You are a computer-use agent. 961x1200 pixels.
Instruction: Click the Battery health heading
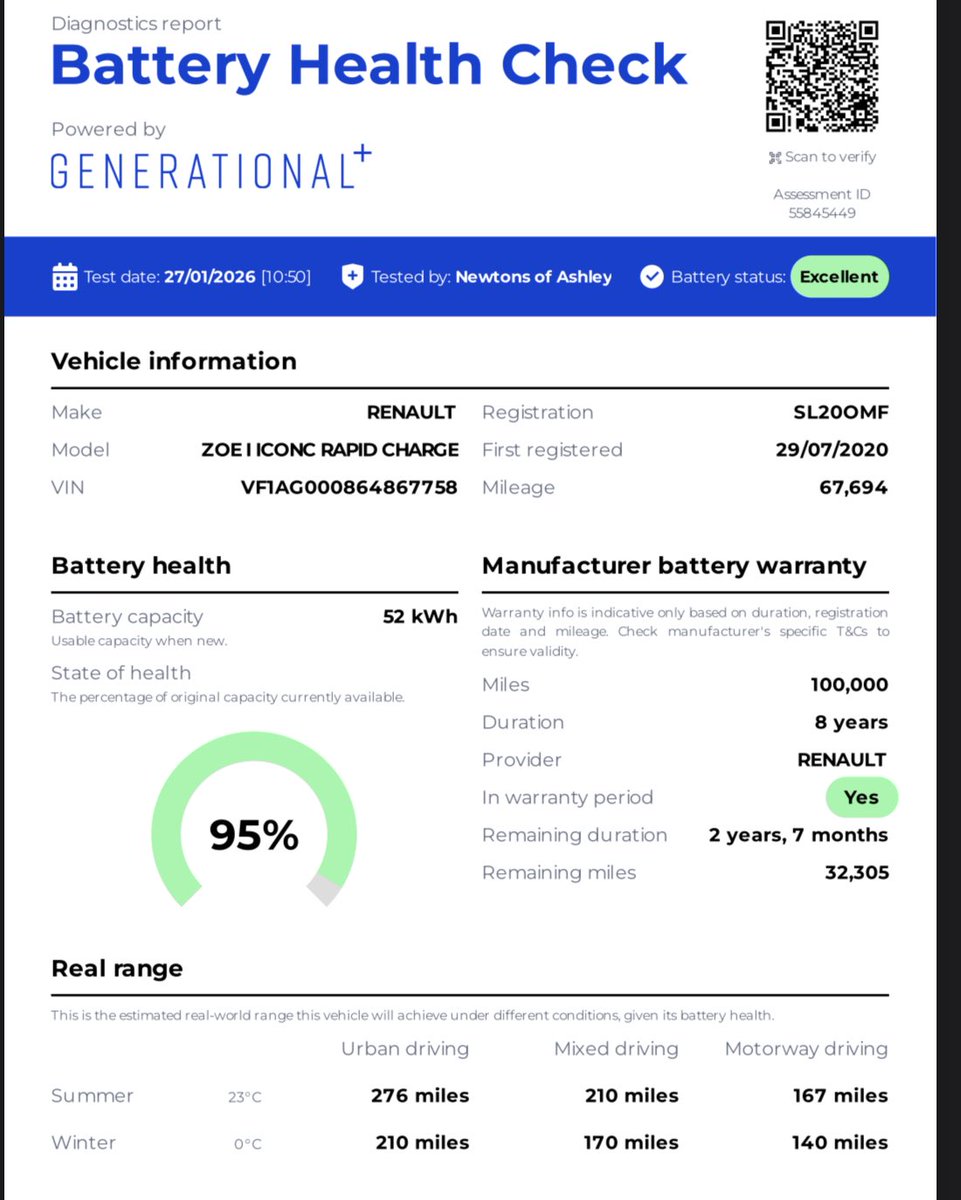point(141,566)
